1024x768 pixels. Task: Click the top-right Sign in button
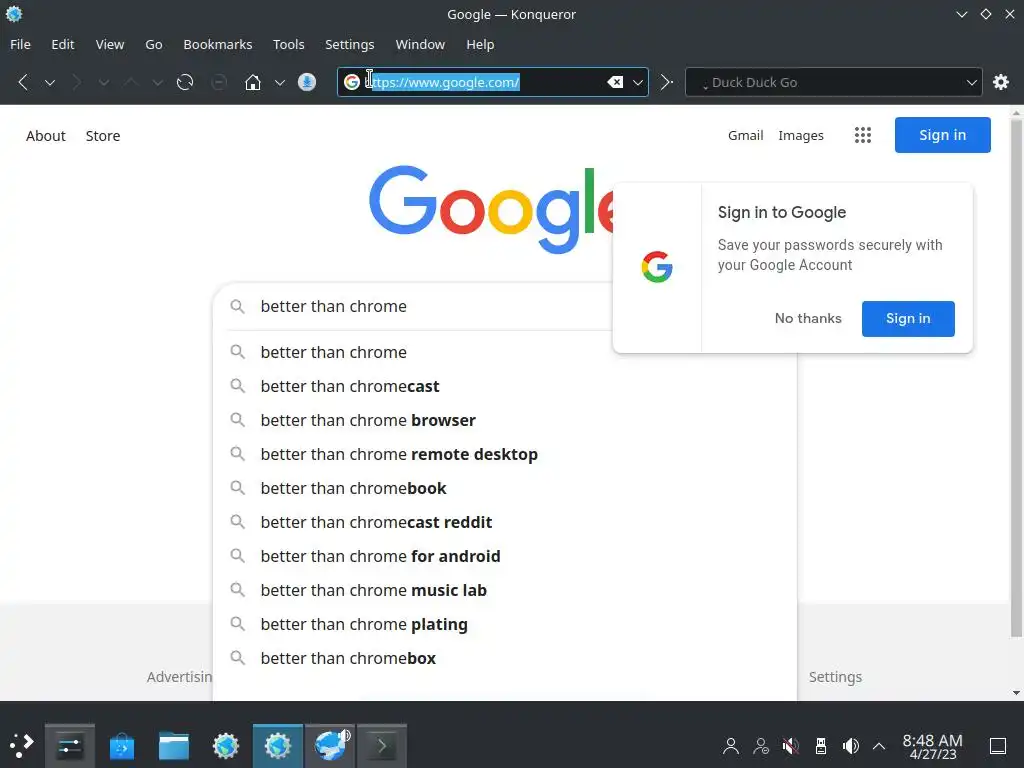pyautogui.click(x=942, y=135)
